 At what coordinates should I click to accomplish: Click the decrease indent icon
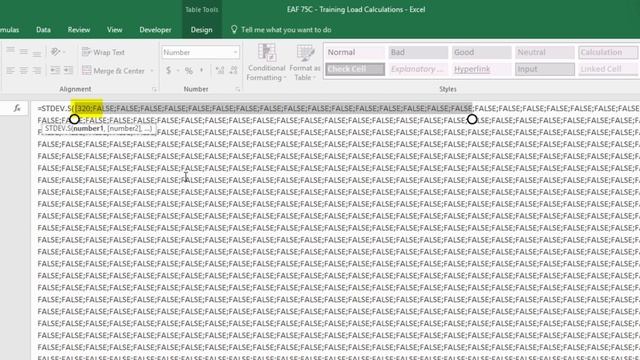[x=55, y=70]
